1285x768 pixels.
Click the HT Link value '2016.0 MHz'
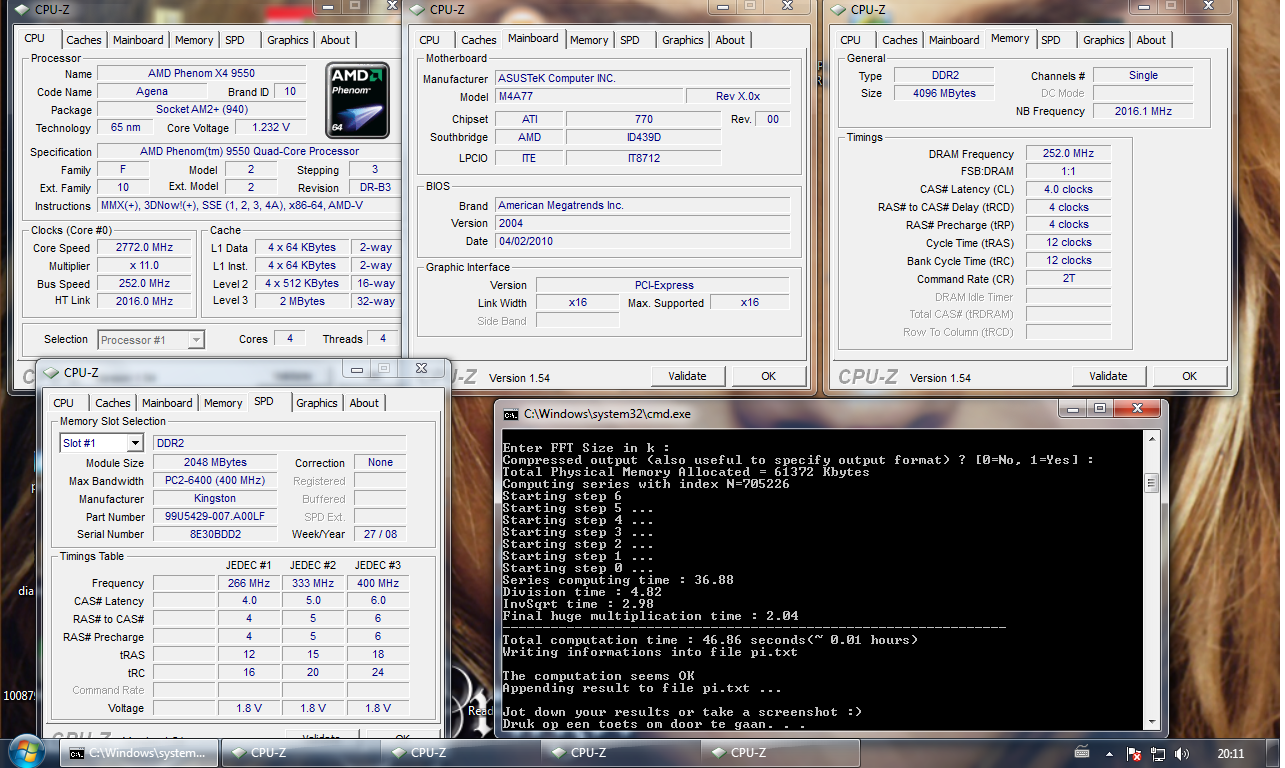click(x=145, y=301)
